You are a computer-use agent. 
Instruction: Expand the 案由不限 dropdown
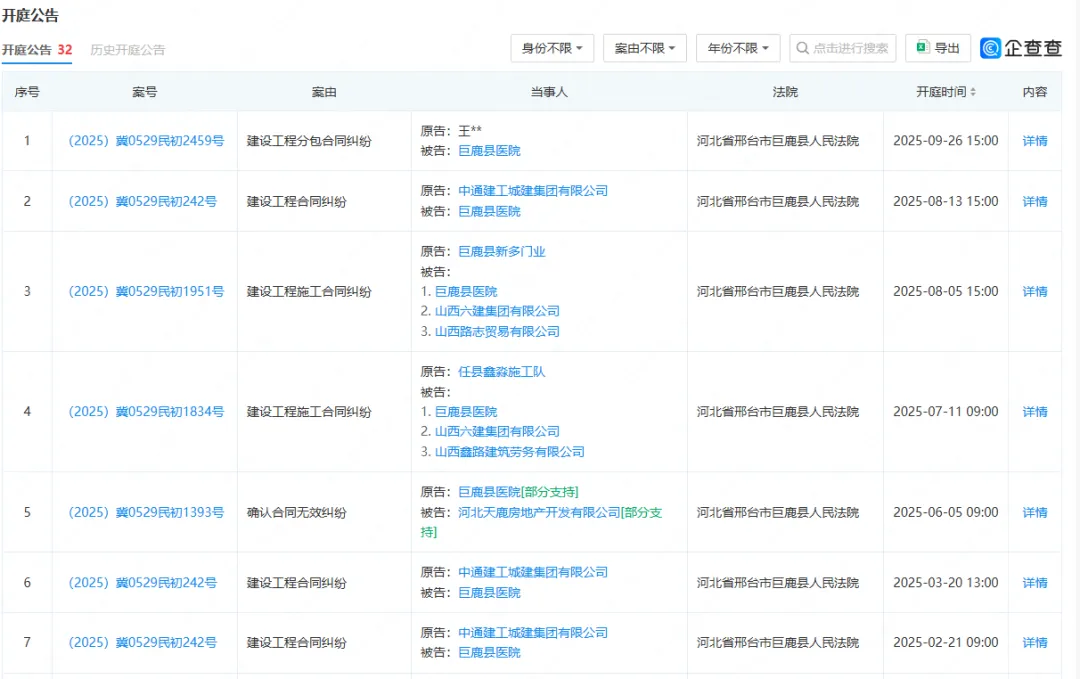[x=644, y=48]
